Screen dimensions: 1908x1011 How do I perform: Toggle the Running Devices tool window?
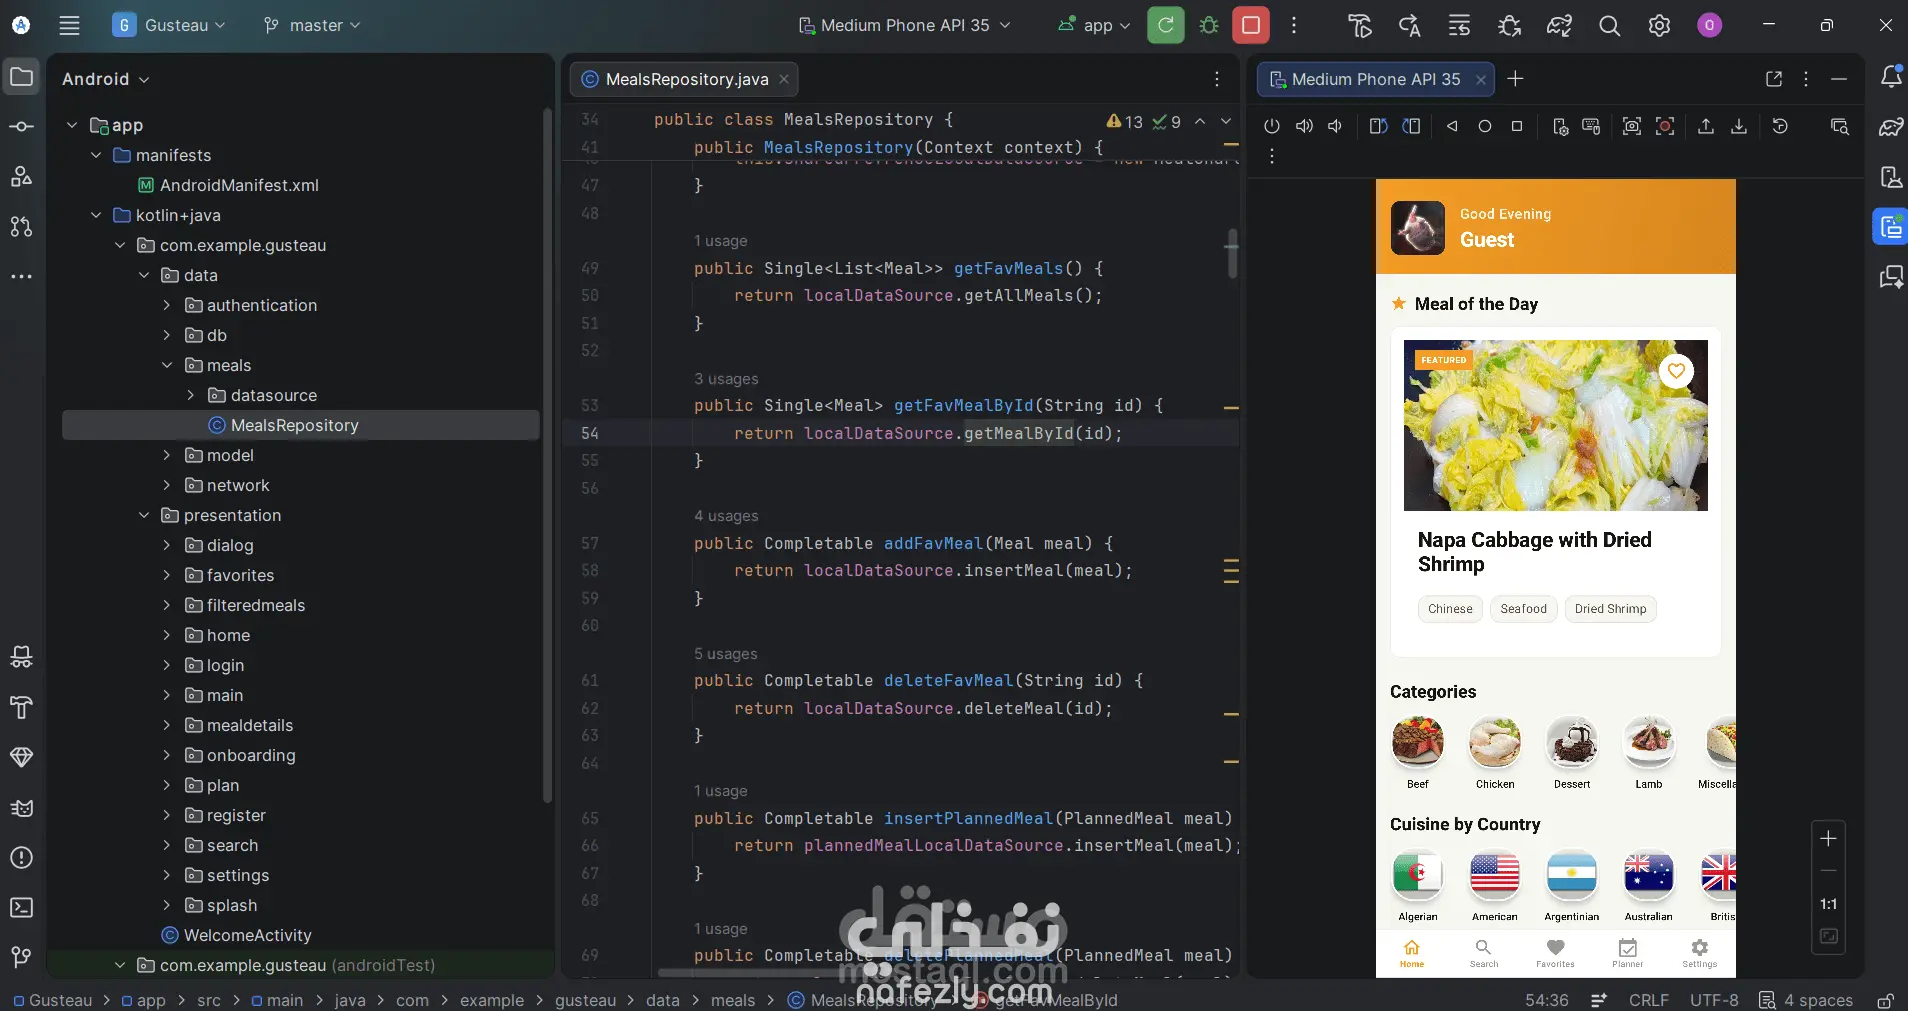(x=1891, y=227)
